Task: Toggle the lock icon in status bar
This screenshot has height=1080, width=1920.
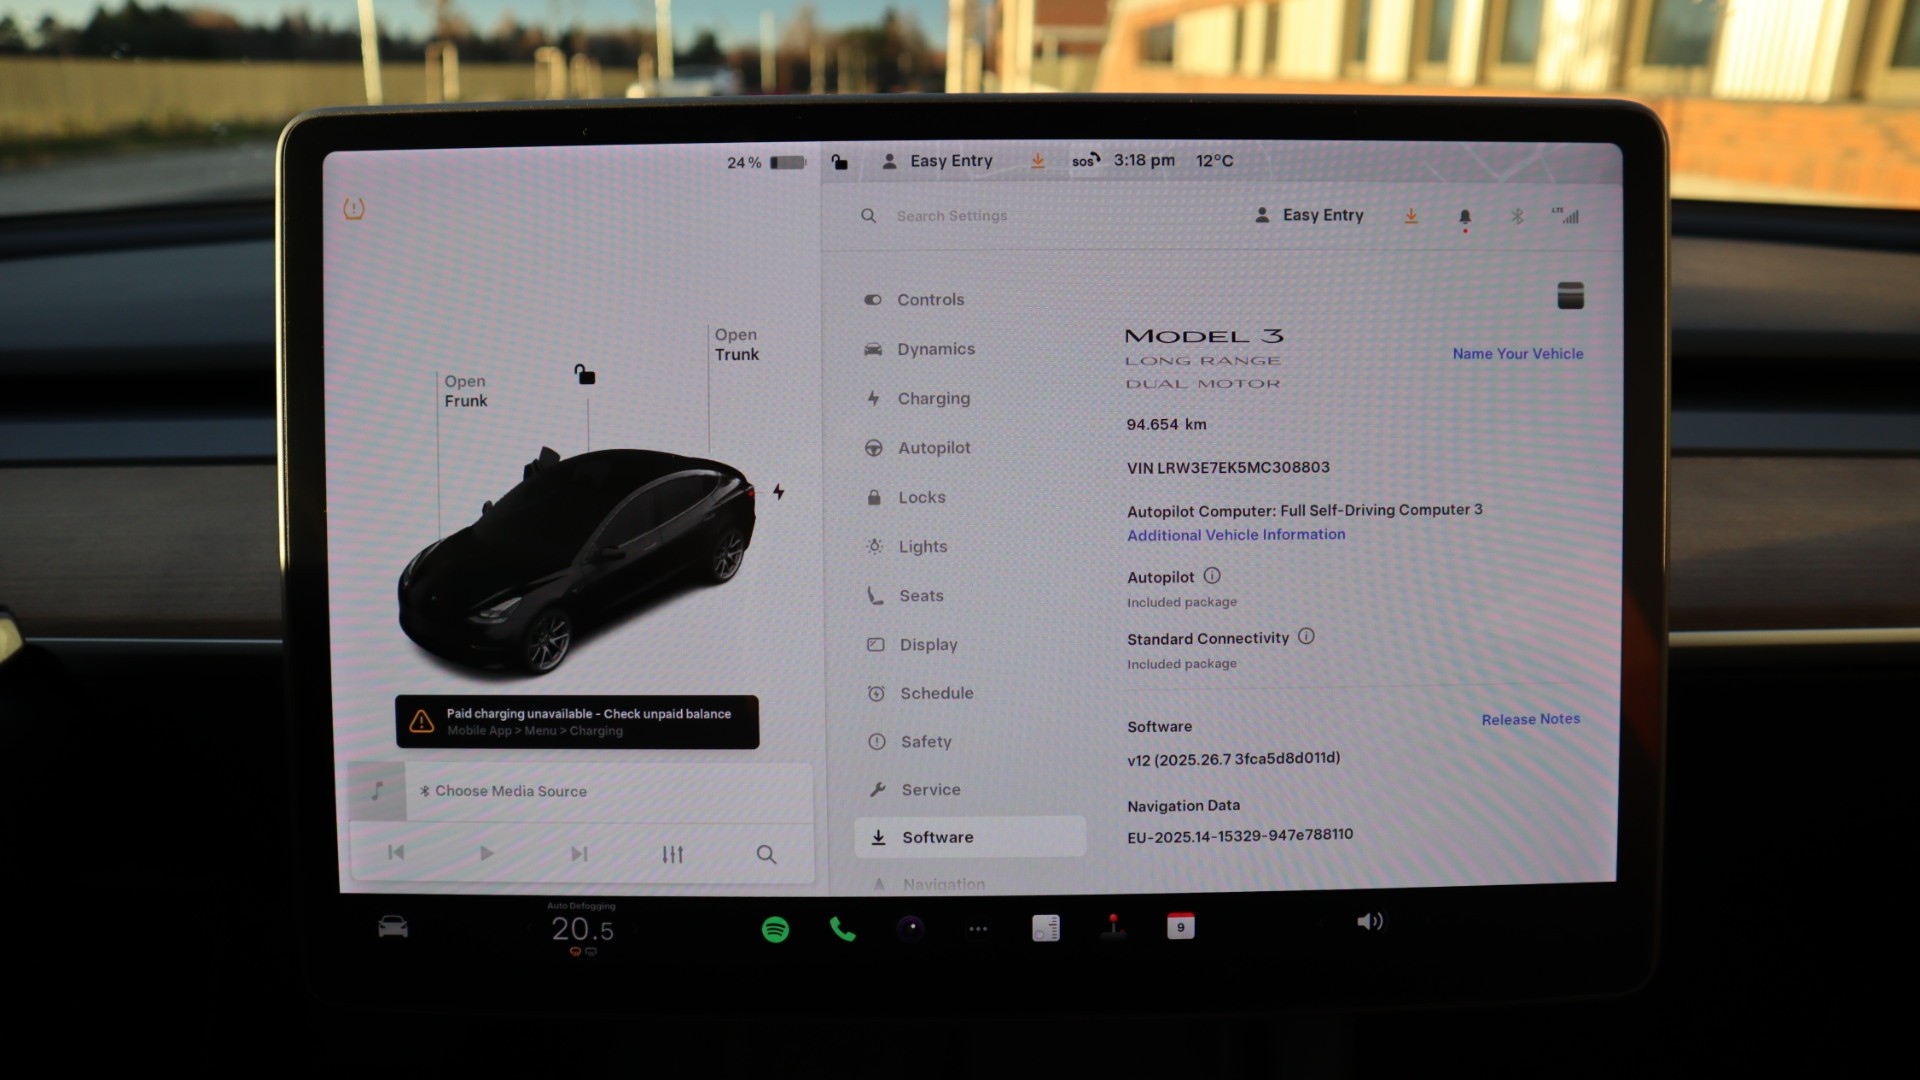Action: tap(839, 162)
